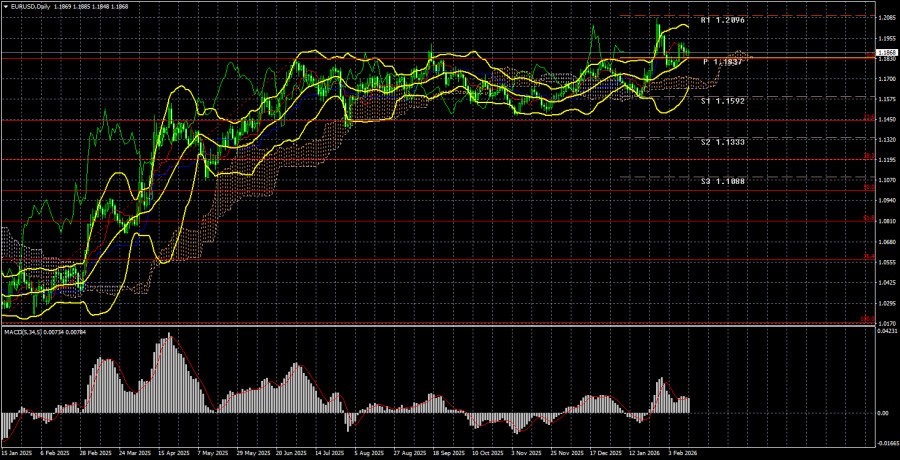Click the -0.01665 MACD scale value
The image size is (900, 460).
[884, 439]
